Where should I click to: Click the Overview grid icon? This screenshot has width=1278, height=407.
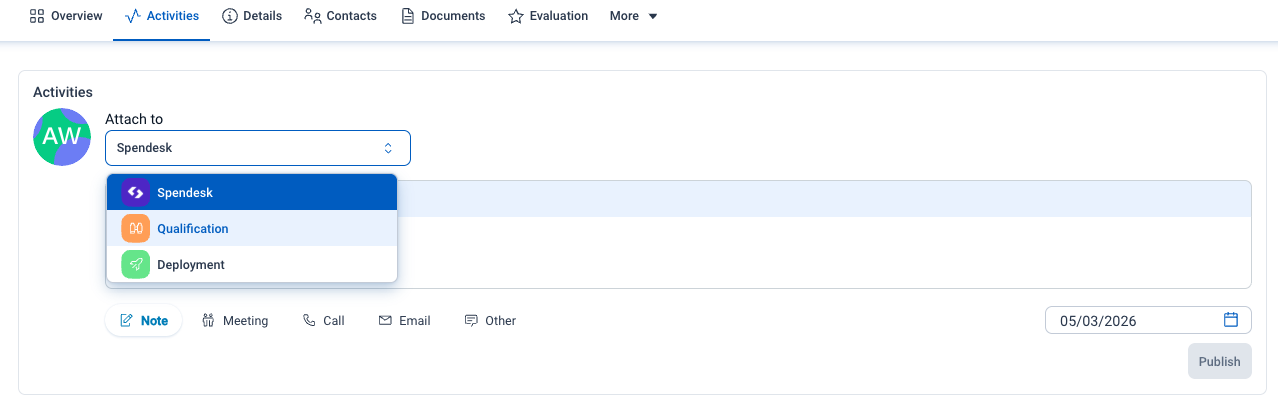pos(37,16)
